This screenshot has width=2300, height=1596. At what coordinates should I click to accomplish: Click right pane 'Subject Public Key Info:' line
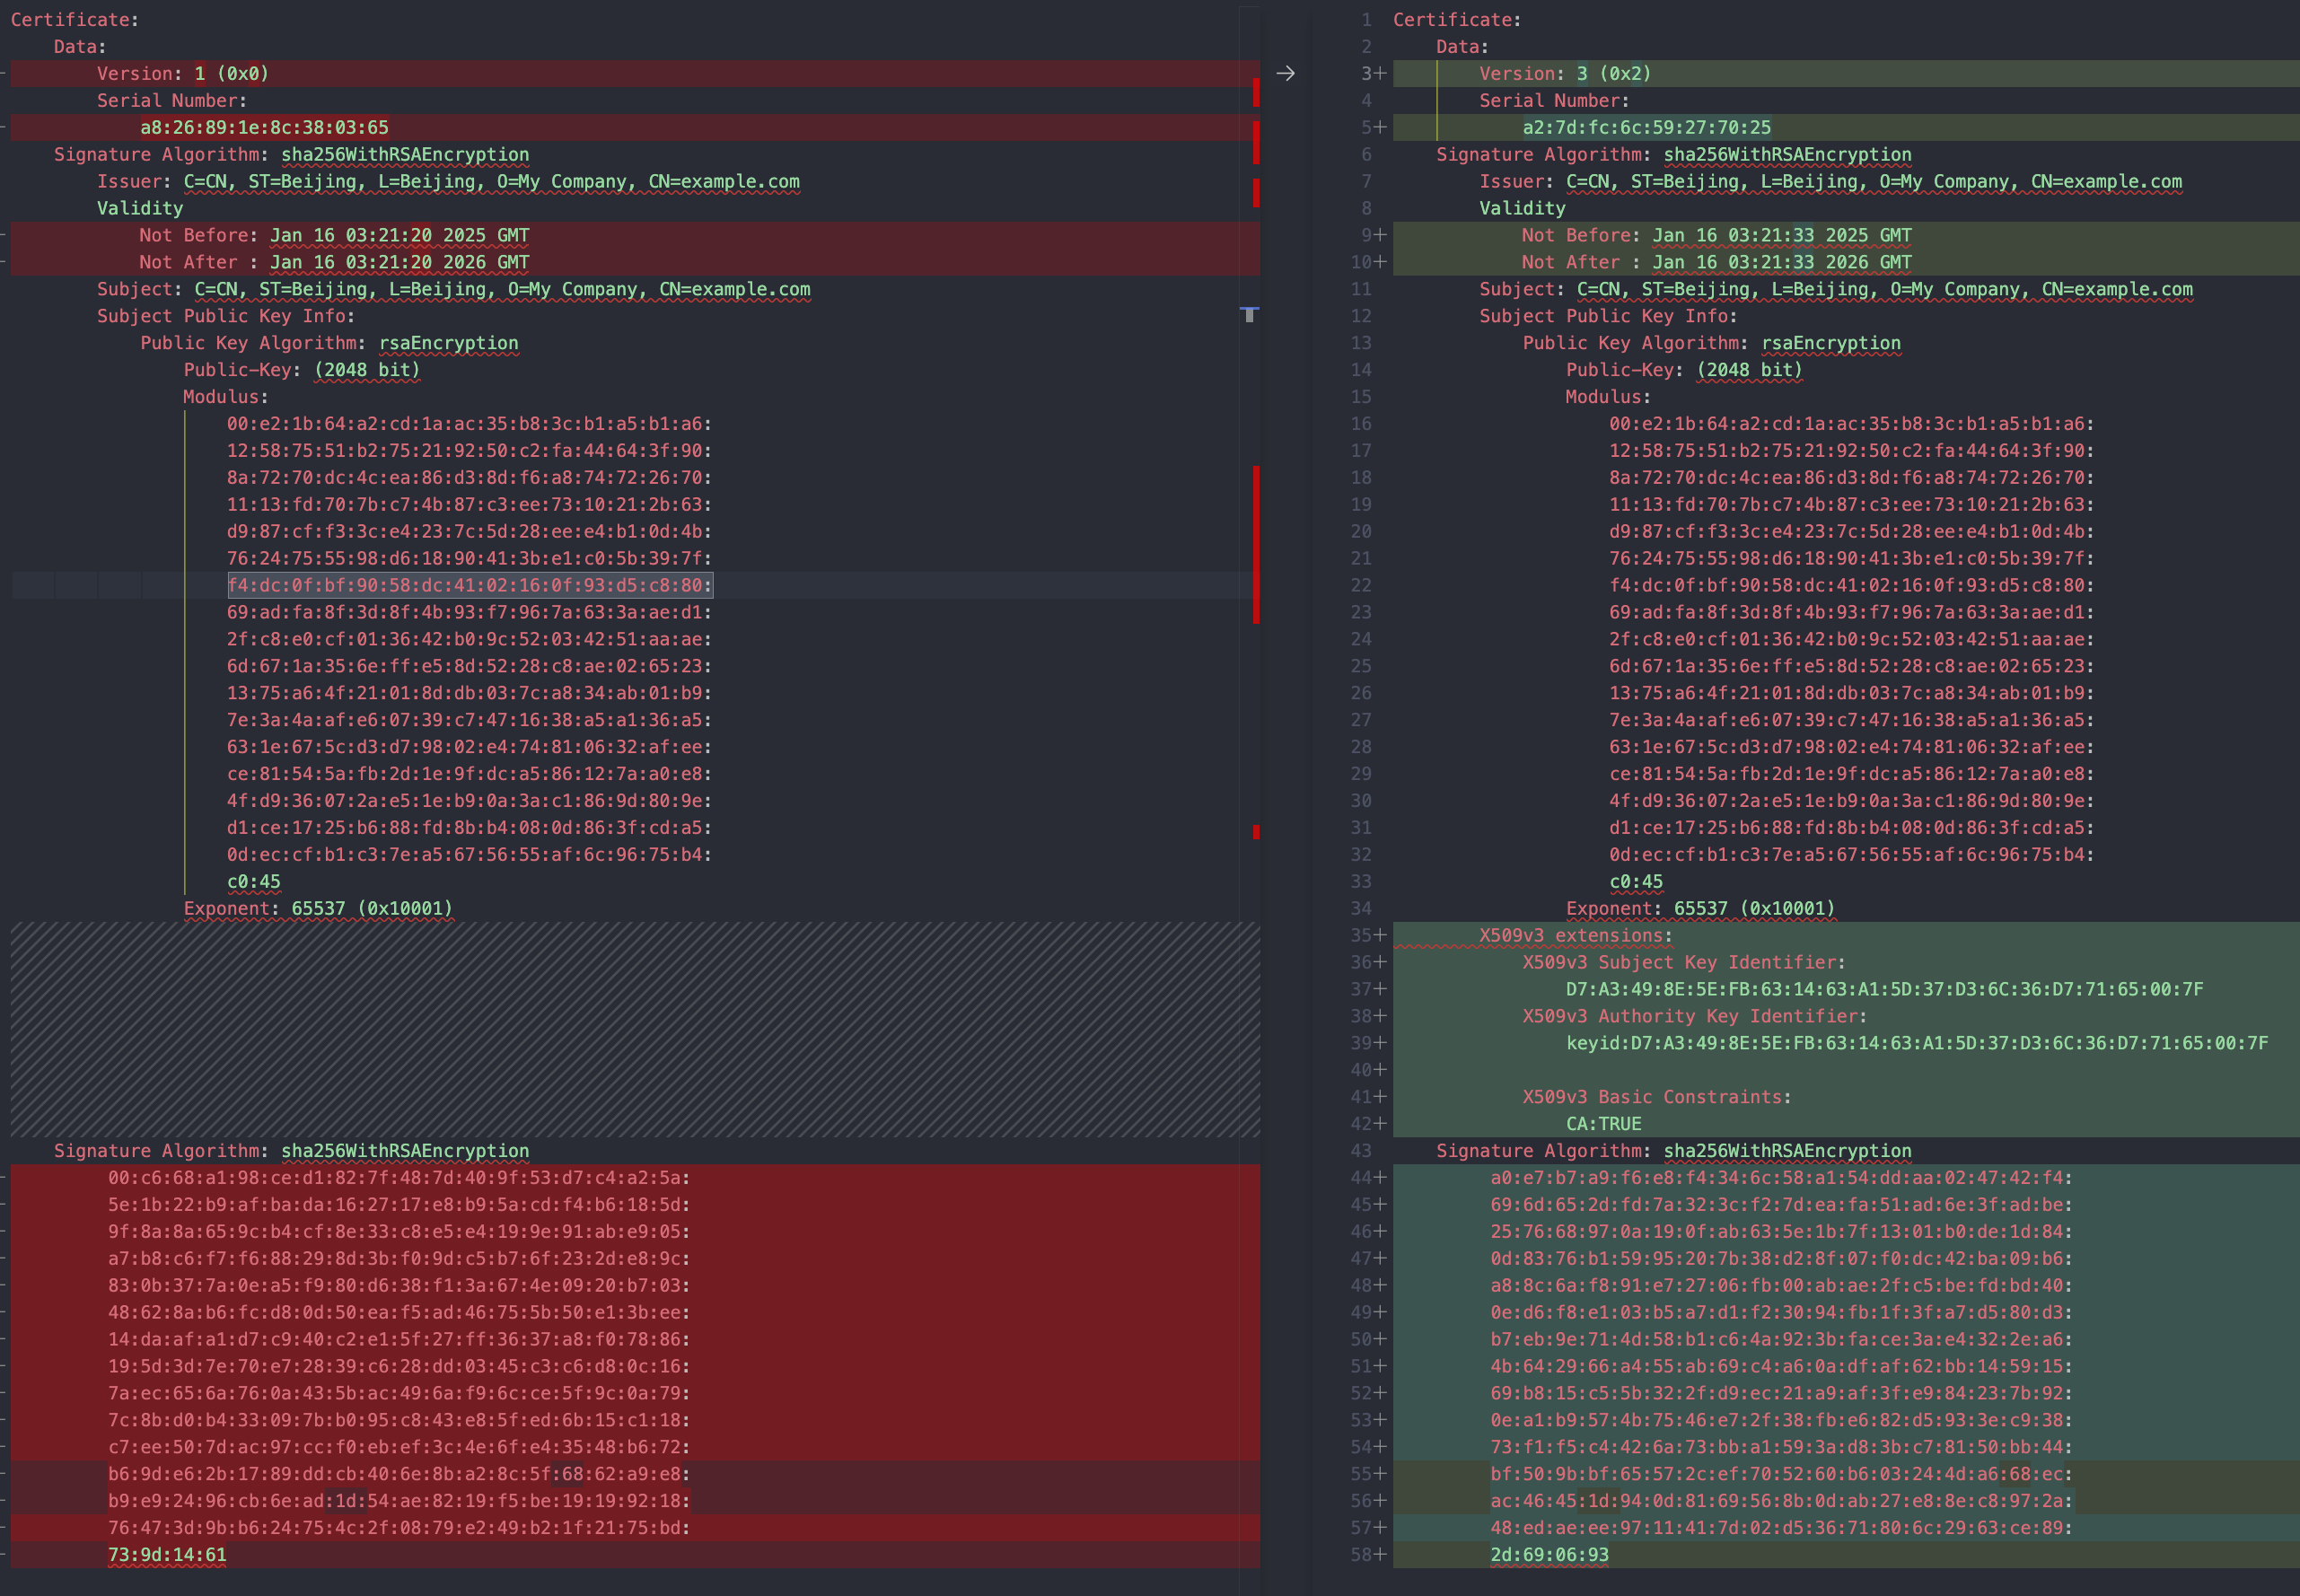click(1608, 317)
